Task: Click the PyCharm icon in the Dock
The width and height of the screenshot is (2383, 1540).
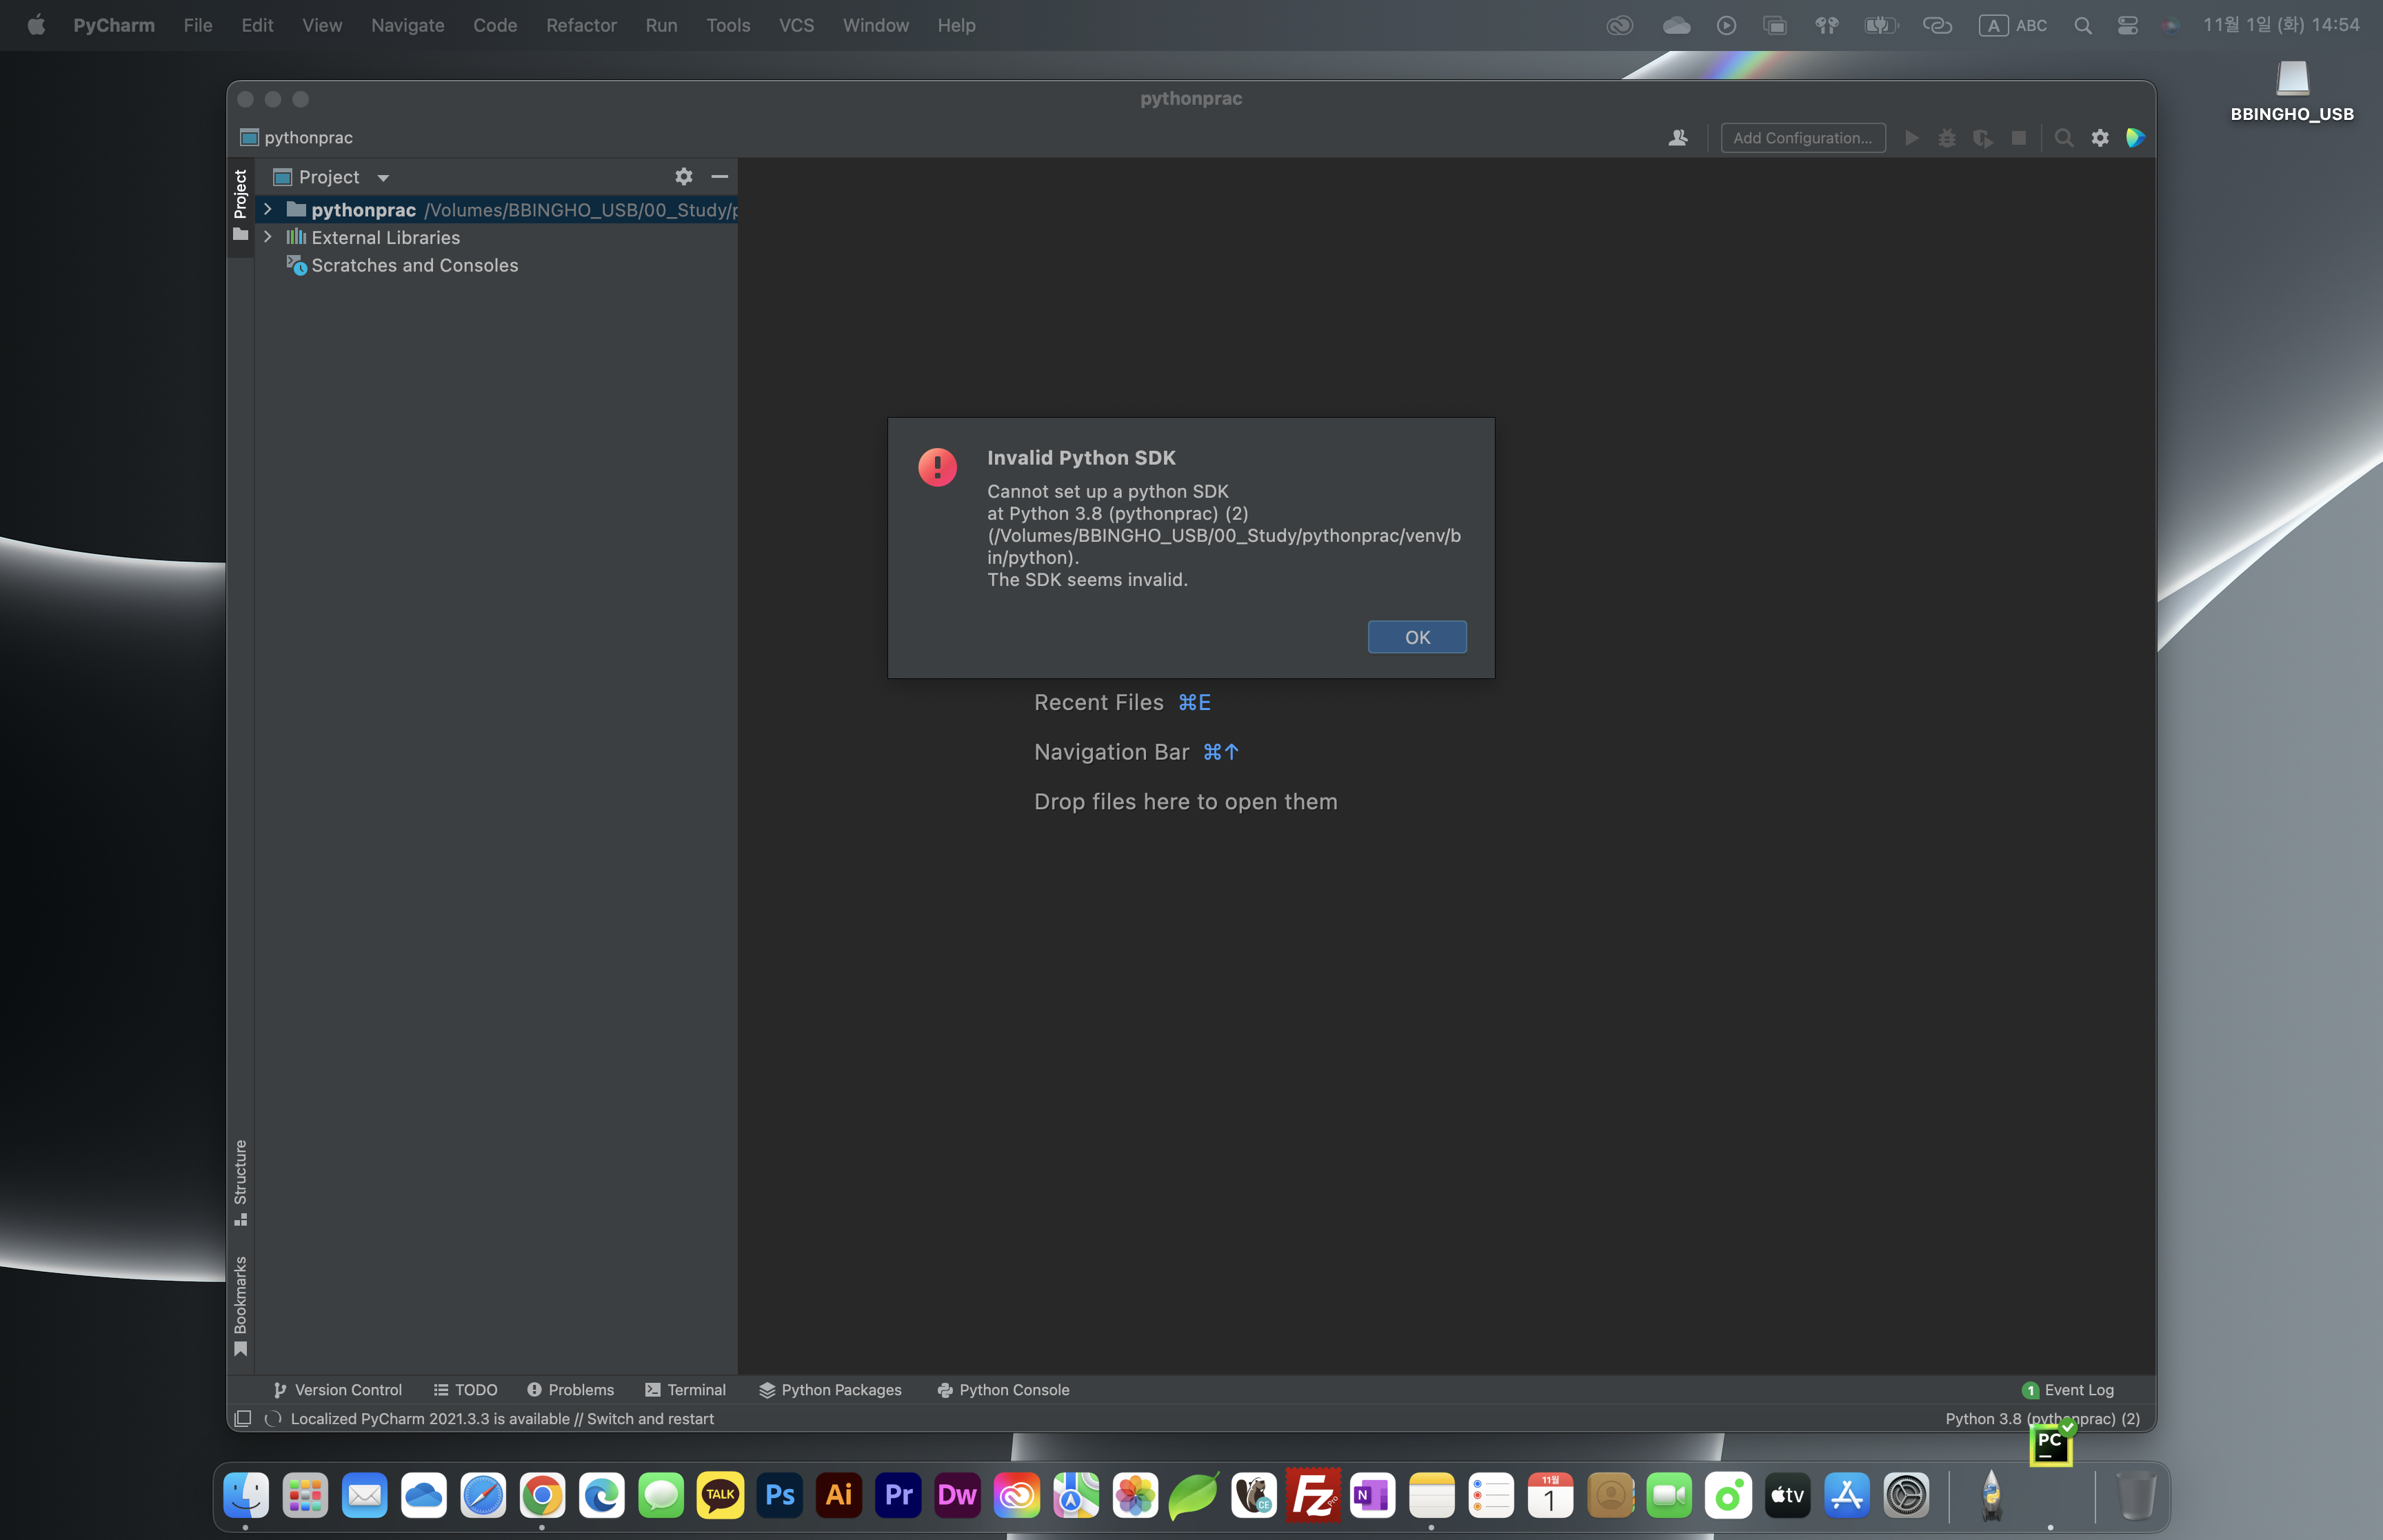Action: [x=2050, y=1444]
